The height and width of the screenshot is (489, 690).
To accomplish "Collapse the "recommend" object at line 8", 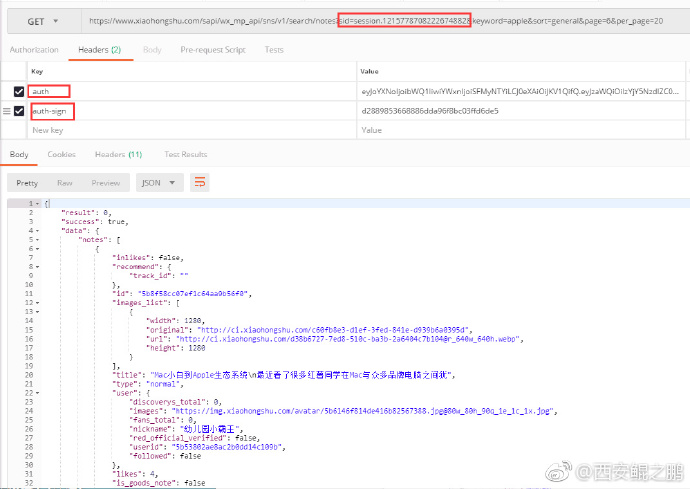I will [x=37, y=267].
